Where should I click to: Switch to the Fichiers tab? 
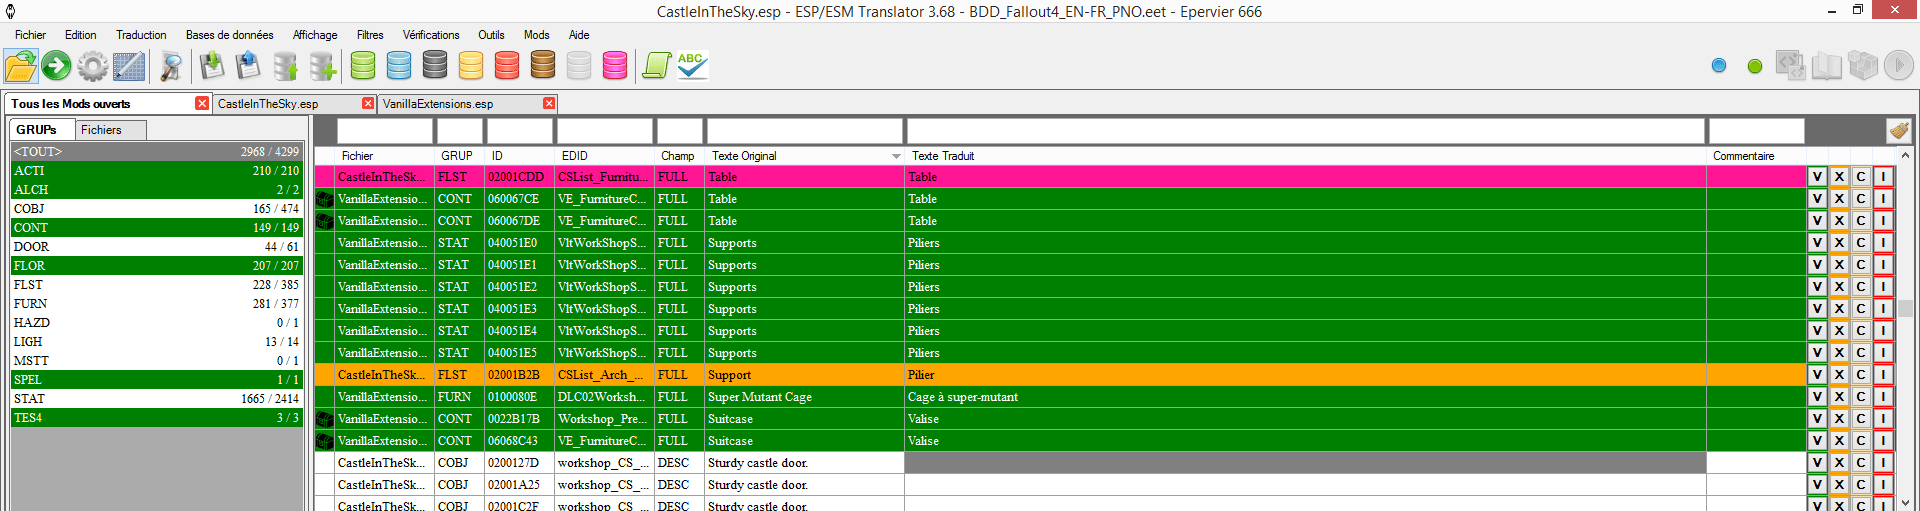click(101, 130)
